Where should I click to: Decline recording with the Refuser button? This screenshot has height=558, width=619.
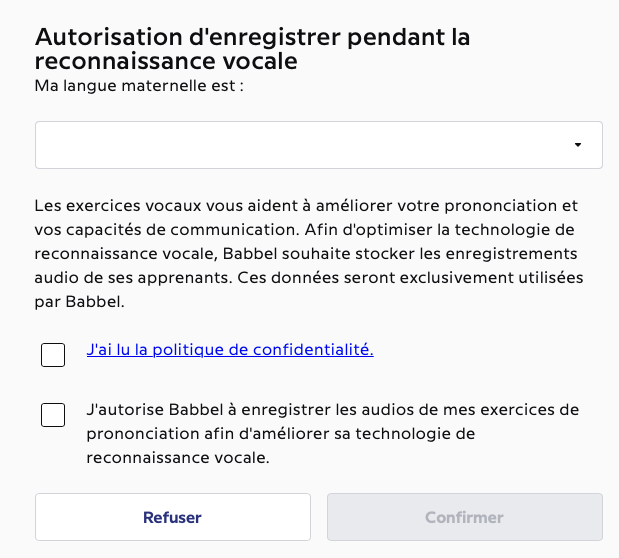[172, 517]
